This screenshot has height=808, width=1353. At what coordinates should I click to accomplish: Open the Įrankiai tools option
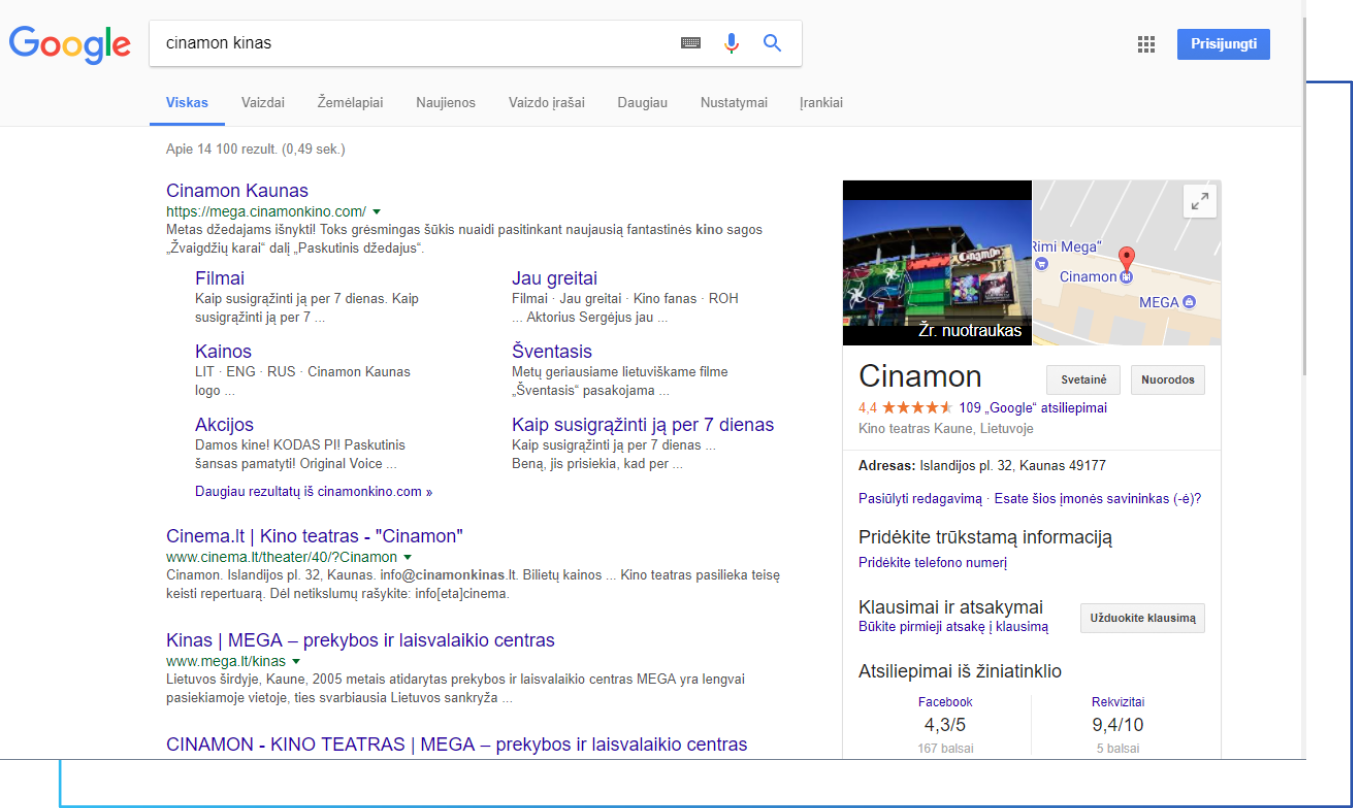[x=821, y=102]
